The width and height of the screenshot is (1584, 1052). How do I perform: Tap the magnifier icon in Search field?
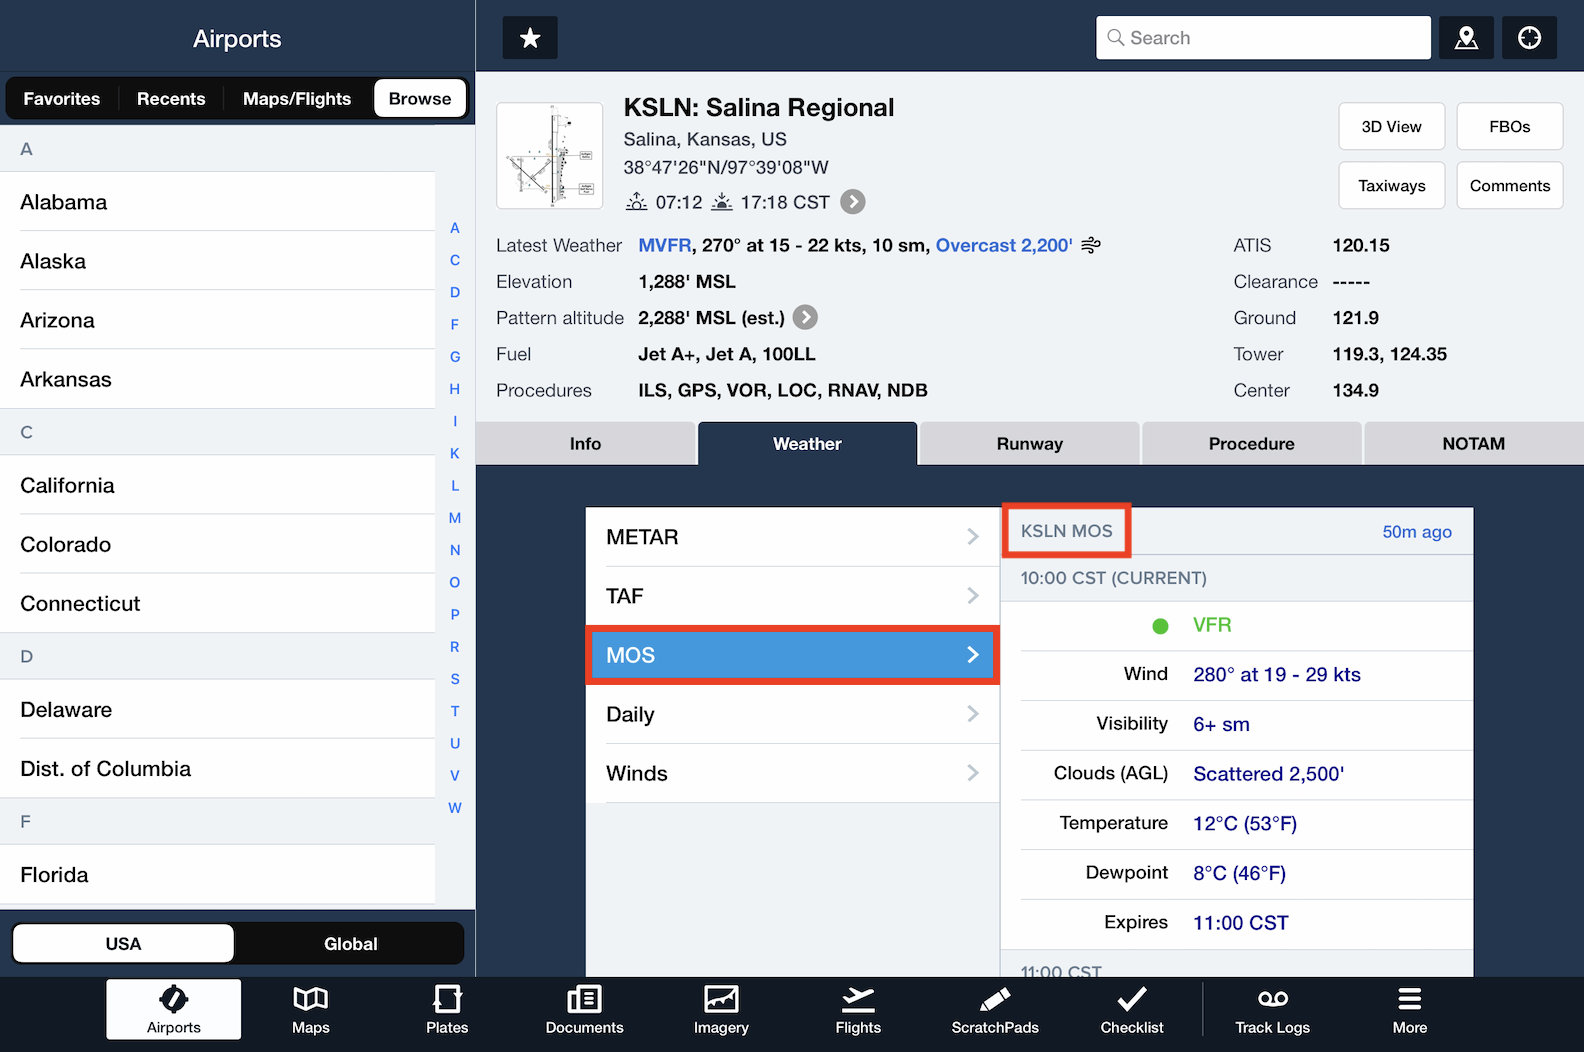click(x=1116, y=38)
